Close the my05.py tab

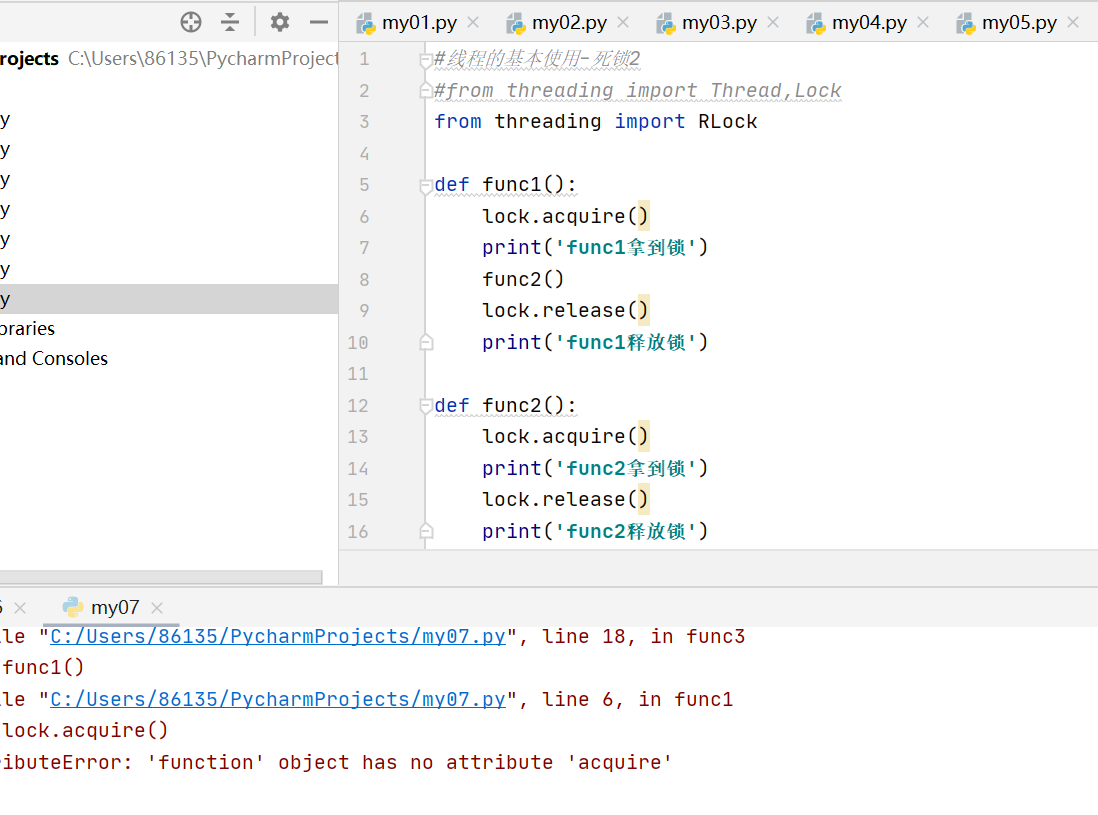pos(1073,22)
